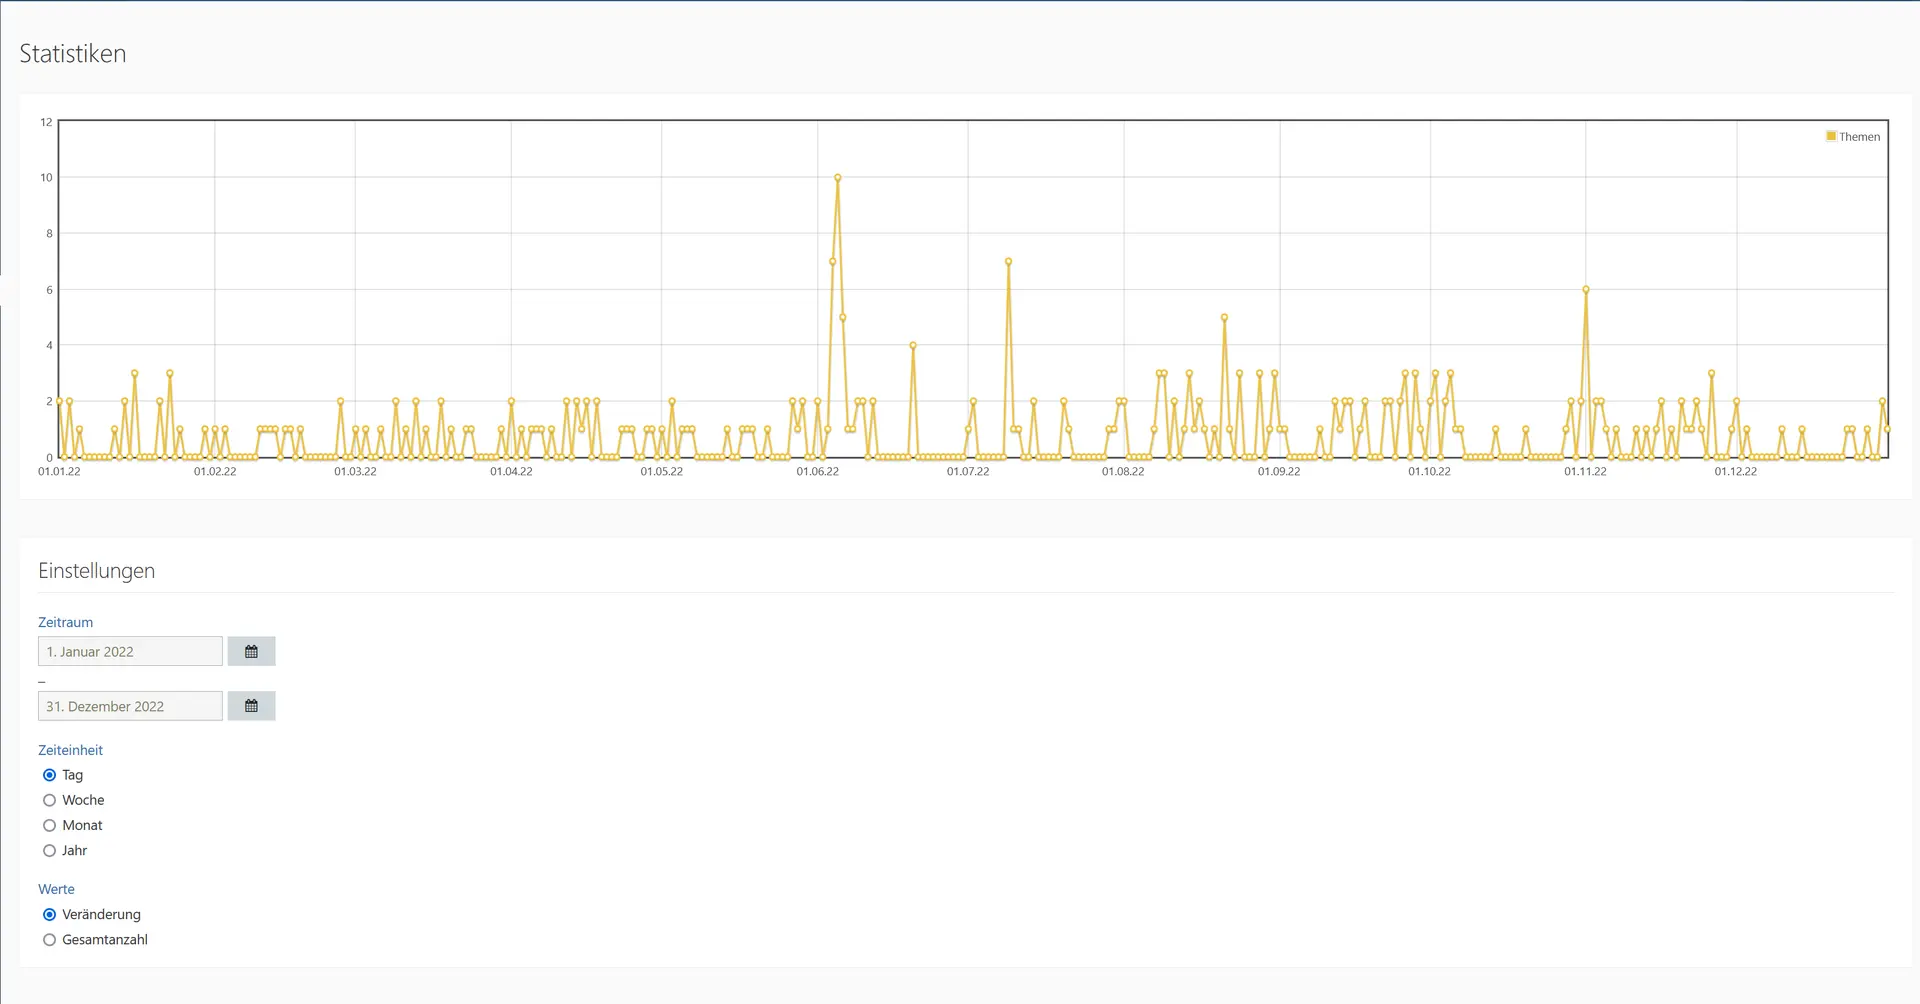1920x1004 pixels.
Task: Click the Zeiteinheit label
Action: coord(70,750)
